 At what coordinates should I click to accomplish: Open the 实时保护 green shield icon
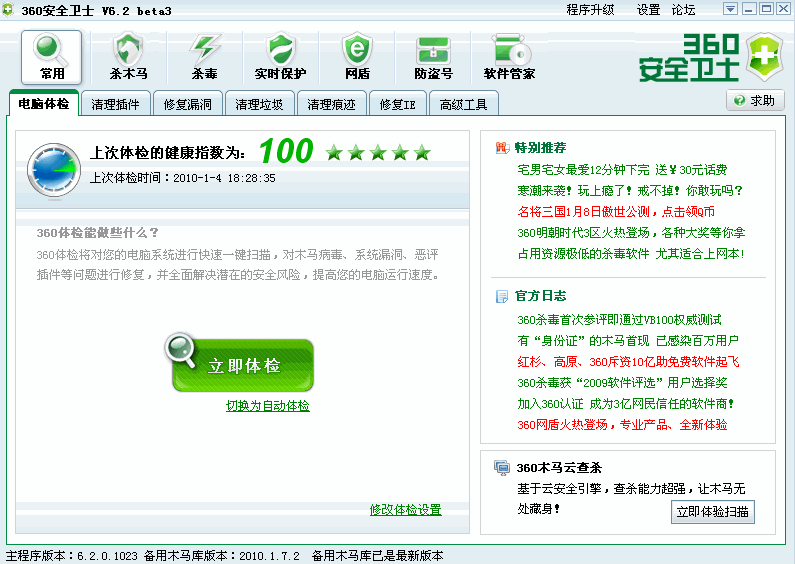click(280, 57)
